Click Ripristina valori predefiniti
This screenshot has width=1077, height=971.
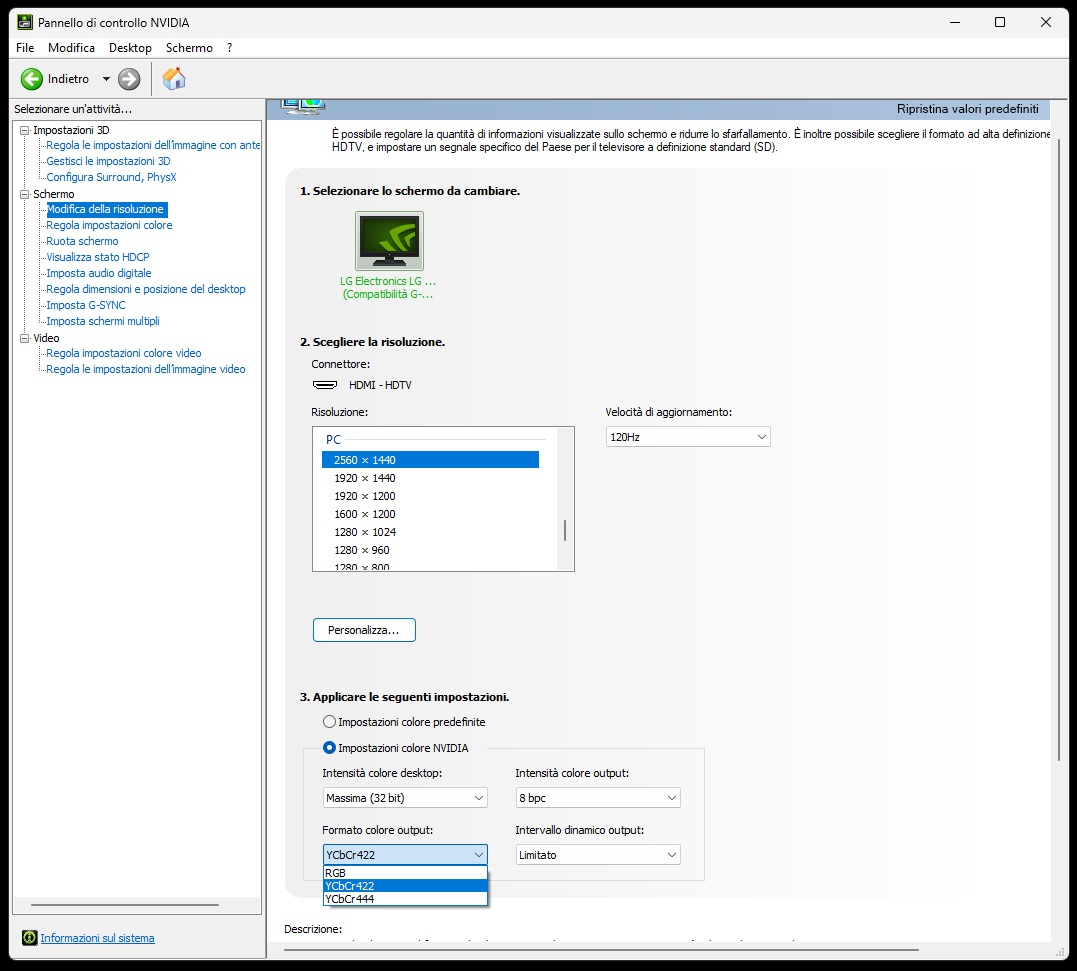click(968, 108)
